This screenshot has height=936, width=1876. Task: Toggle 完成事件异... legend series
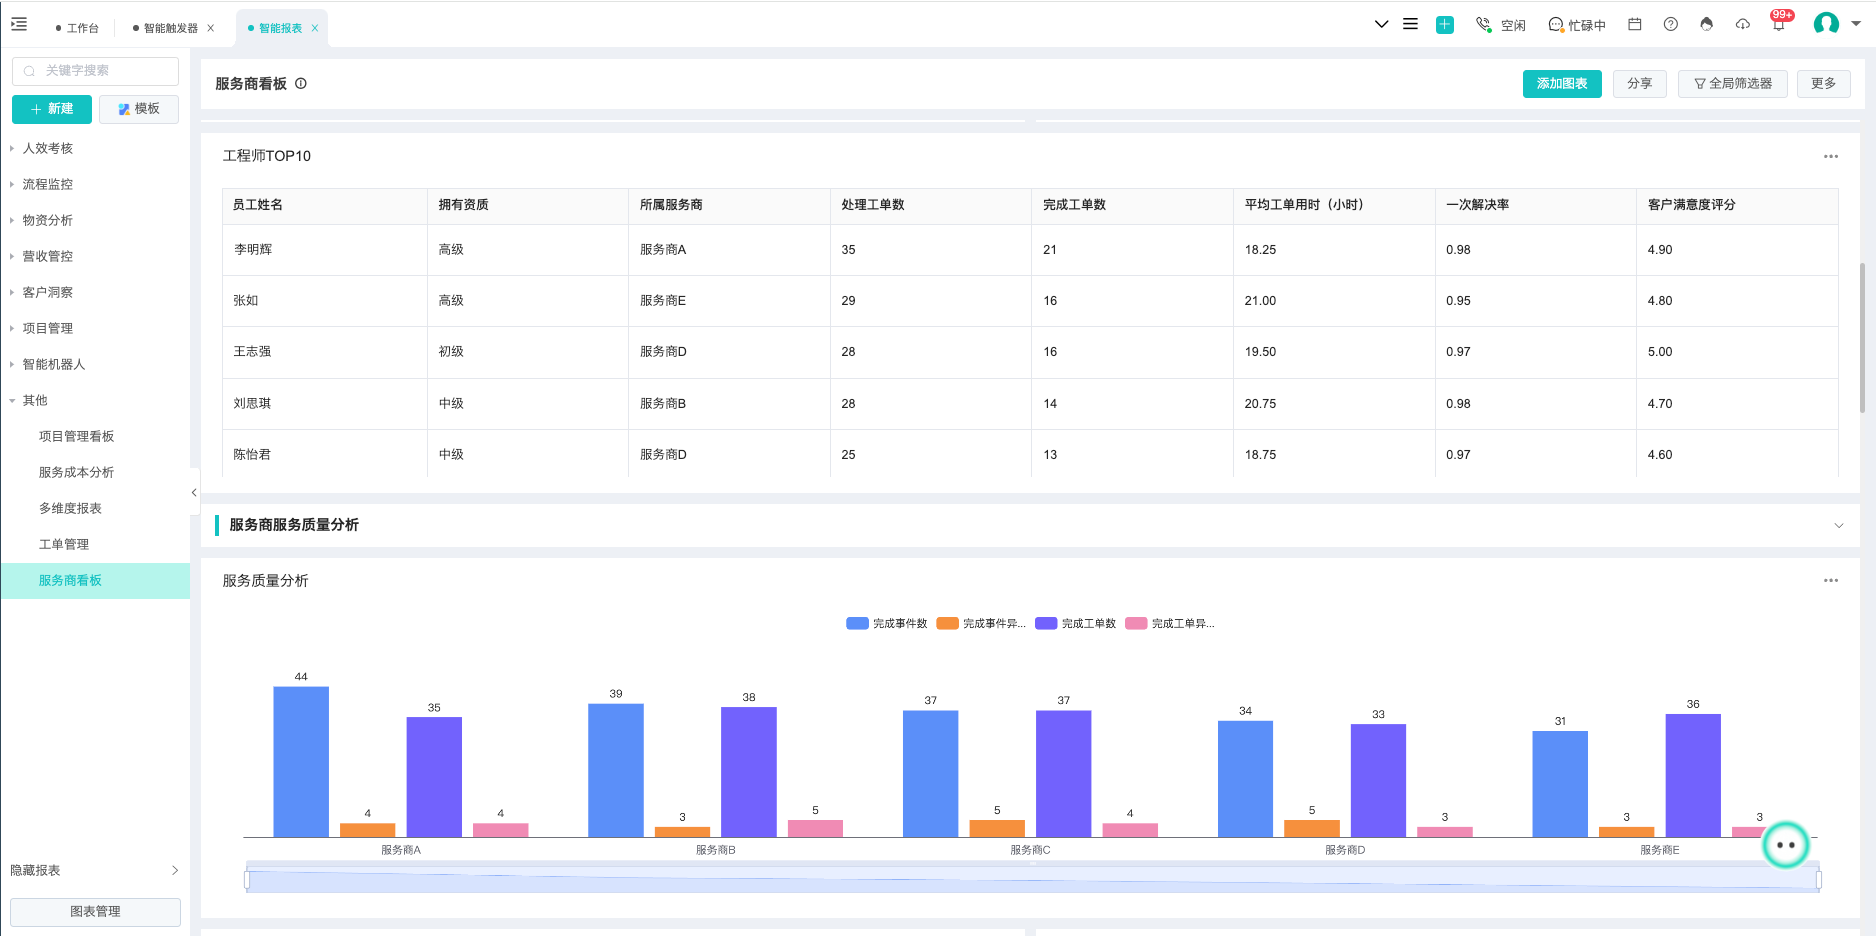[981, 623]
